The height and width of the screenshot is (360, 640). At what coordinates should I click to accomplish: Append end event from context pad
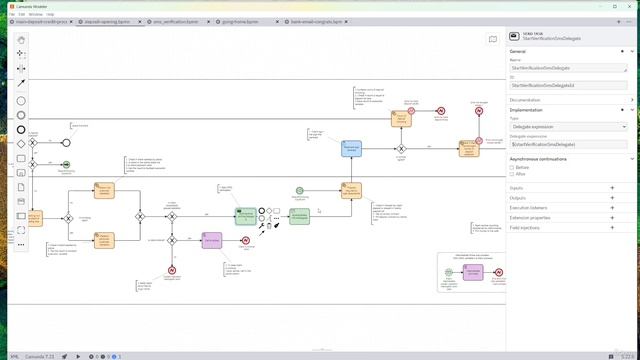(262, 211)
